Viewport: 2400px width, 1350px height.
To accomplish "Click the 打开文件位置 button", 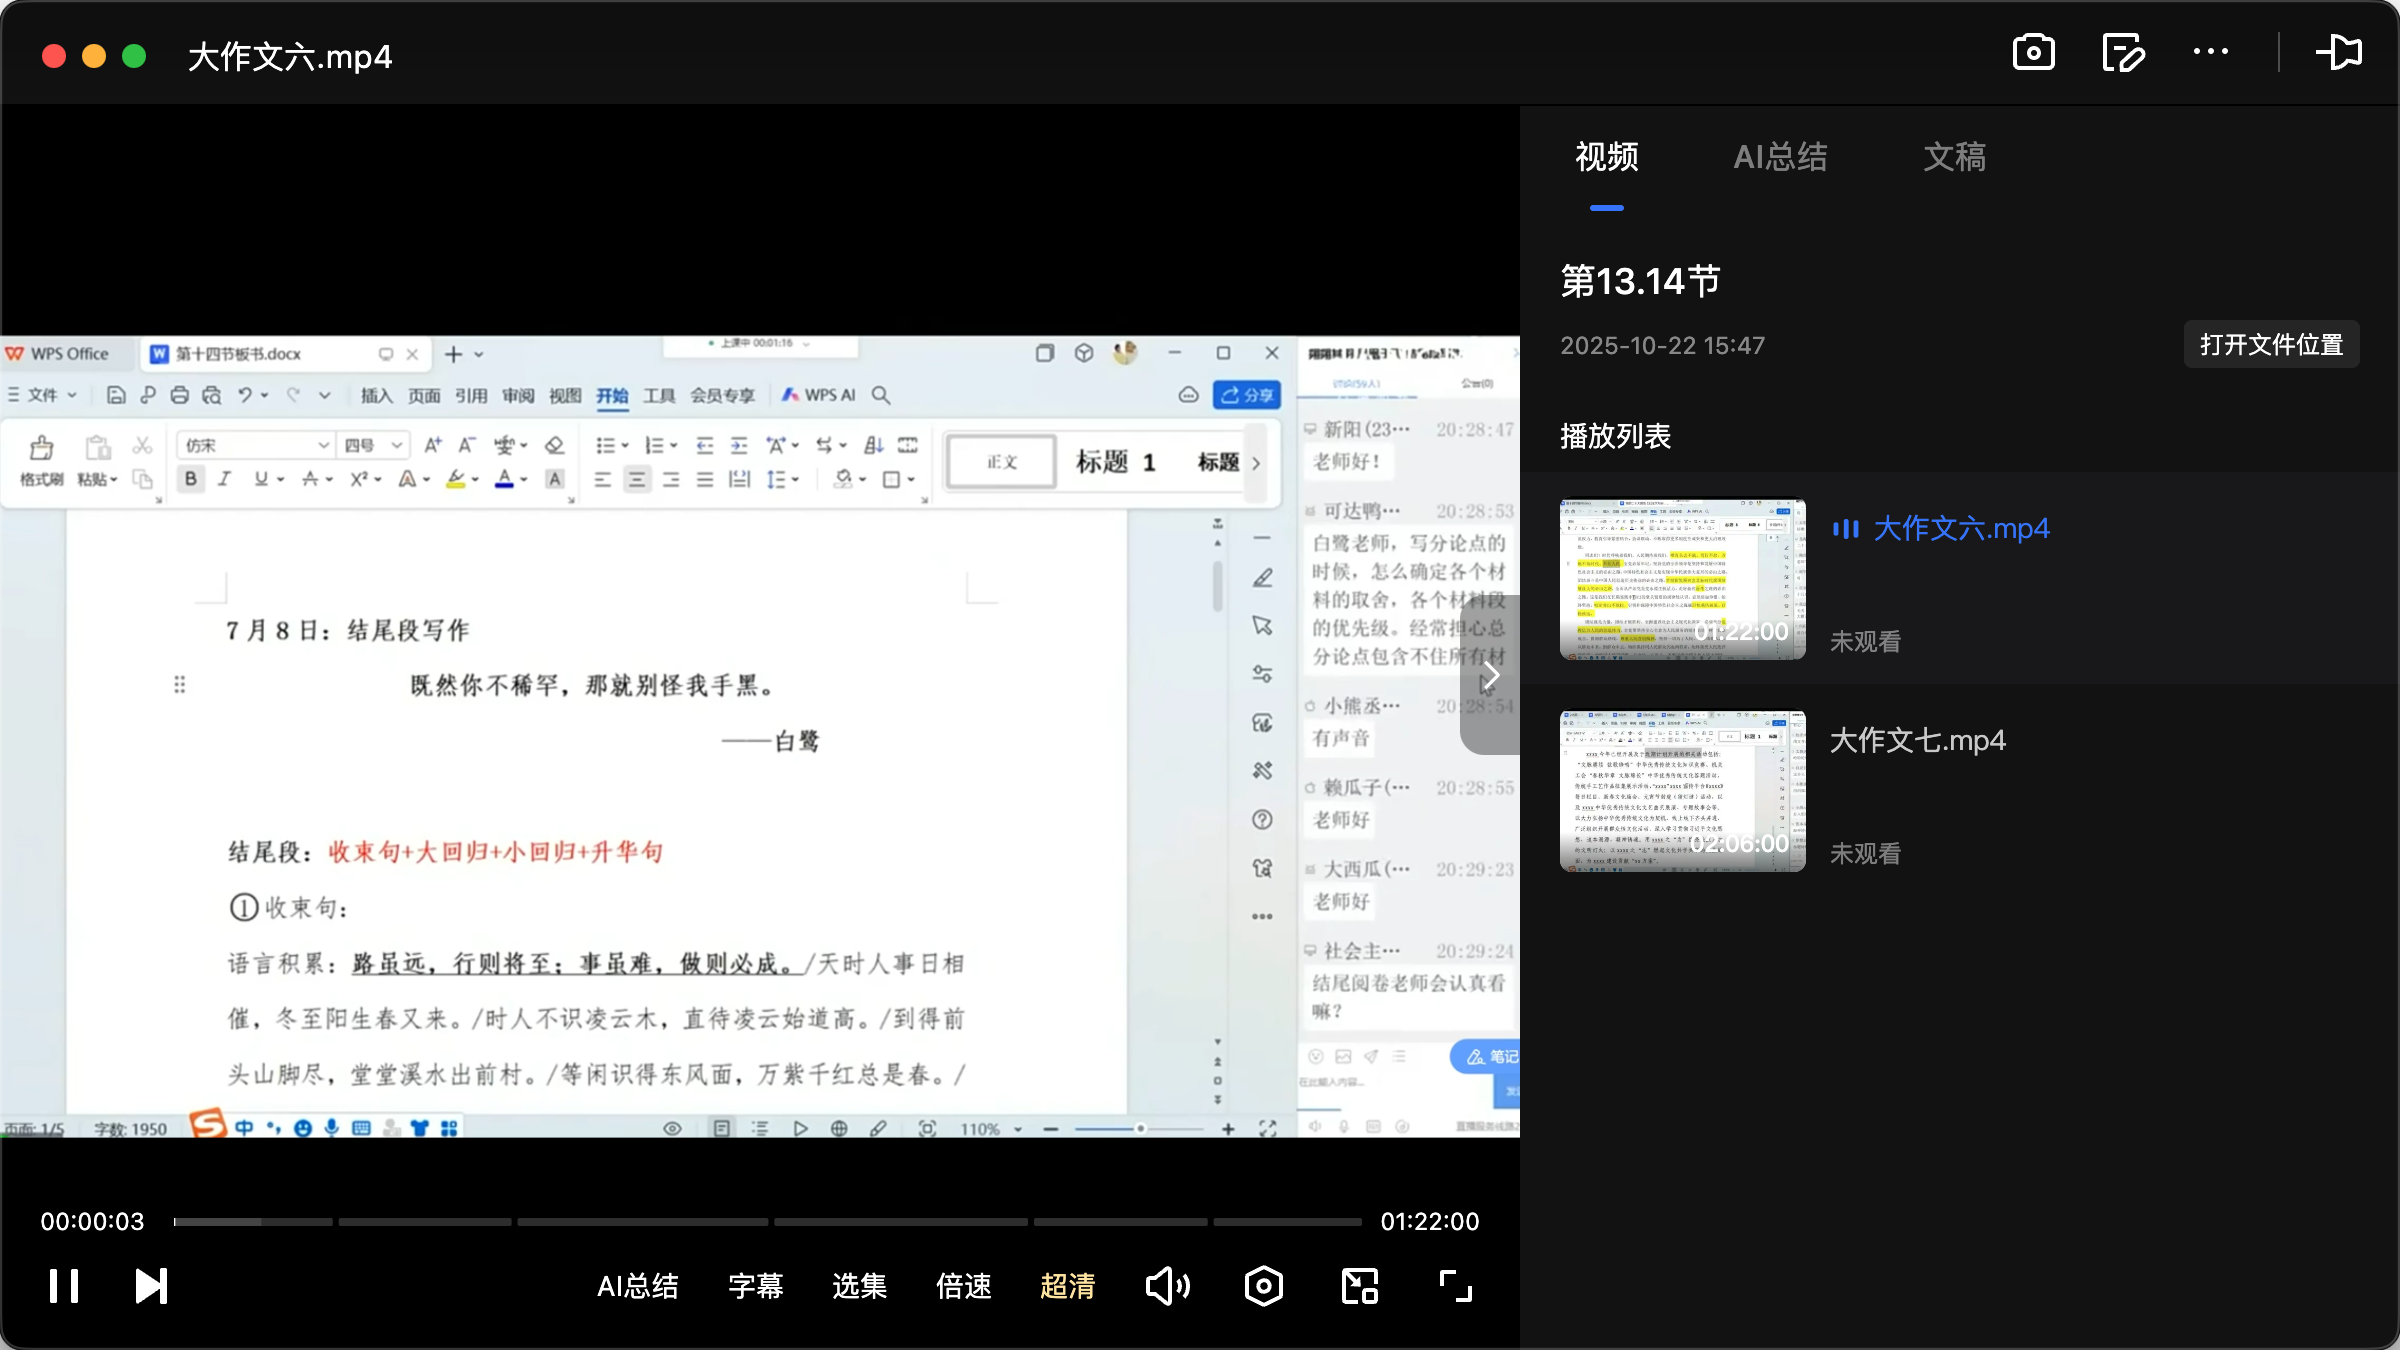I will [2271, 344].
